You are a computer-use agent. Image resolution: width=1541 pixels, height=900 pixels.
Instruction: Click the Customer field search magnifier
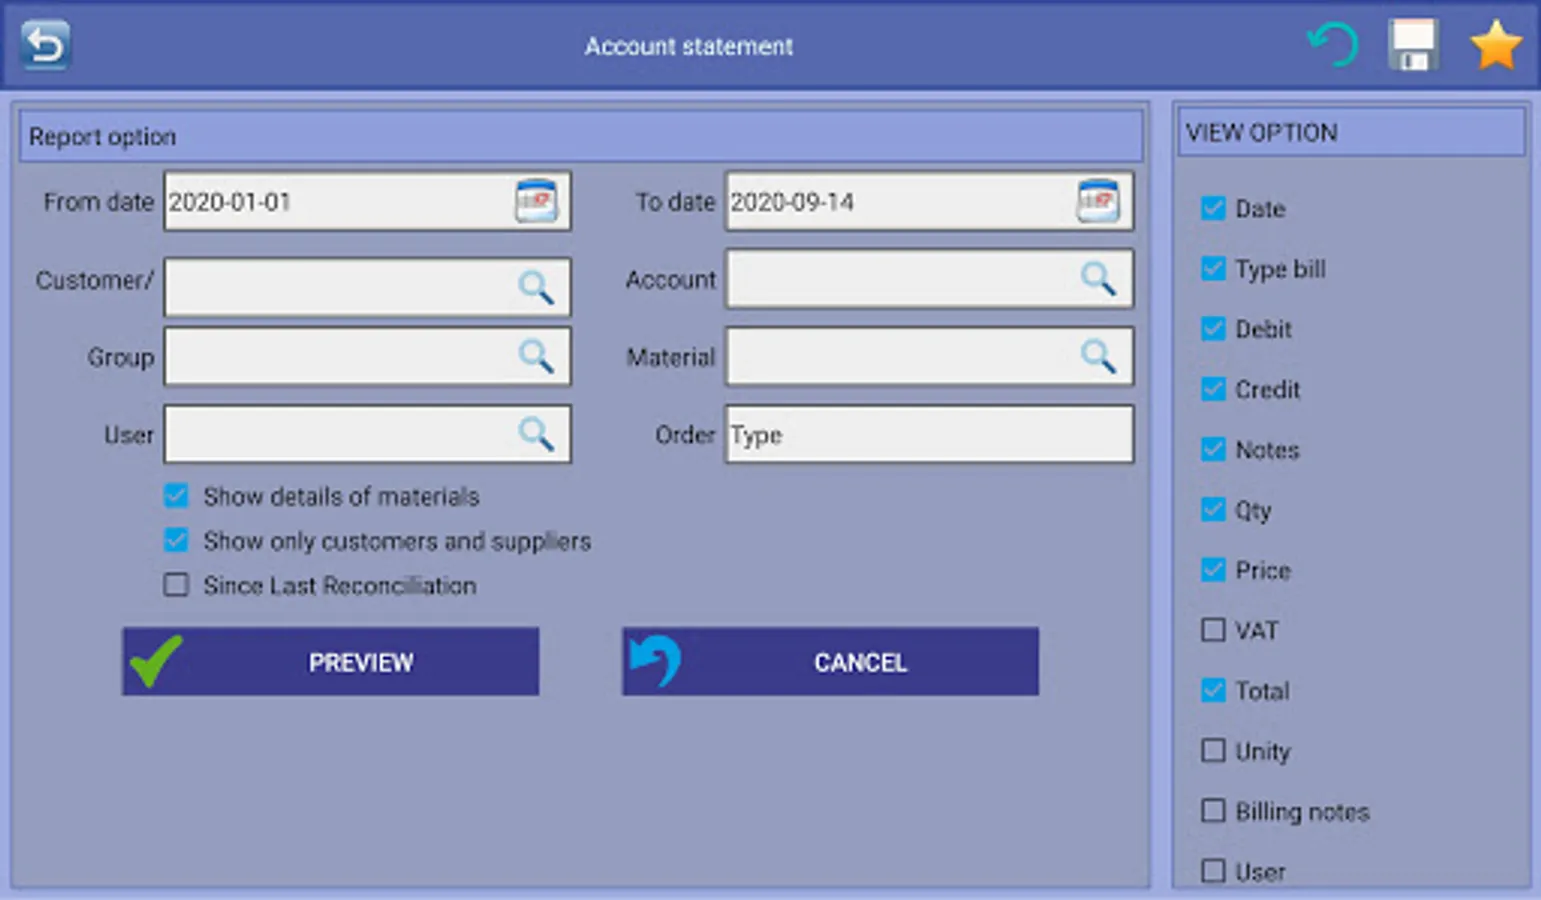coord(536,287)
